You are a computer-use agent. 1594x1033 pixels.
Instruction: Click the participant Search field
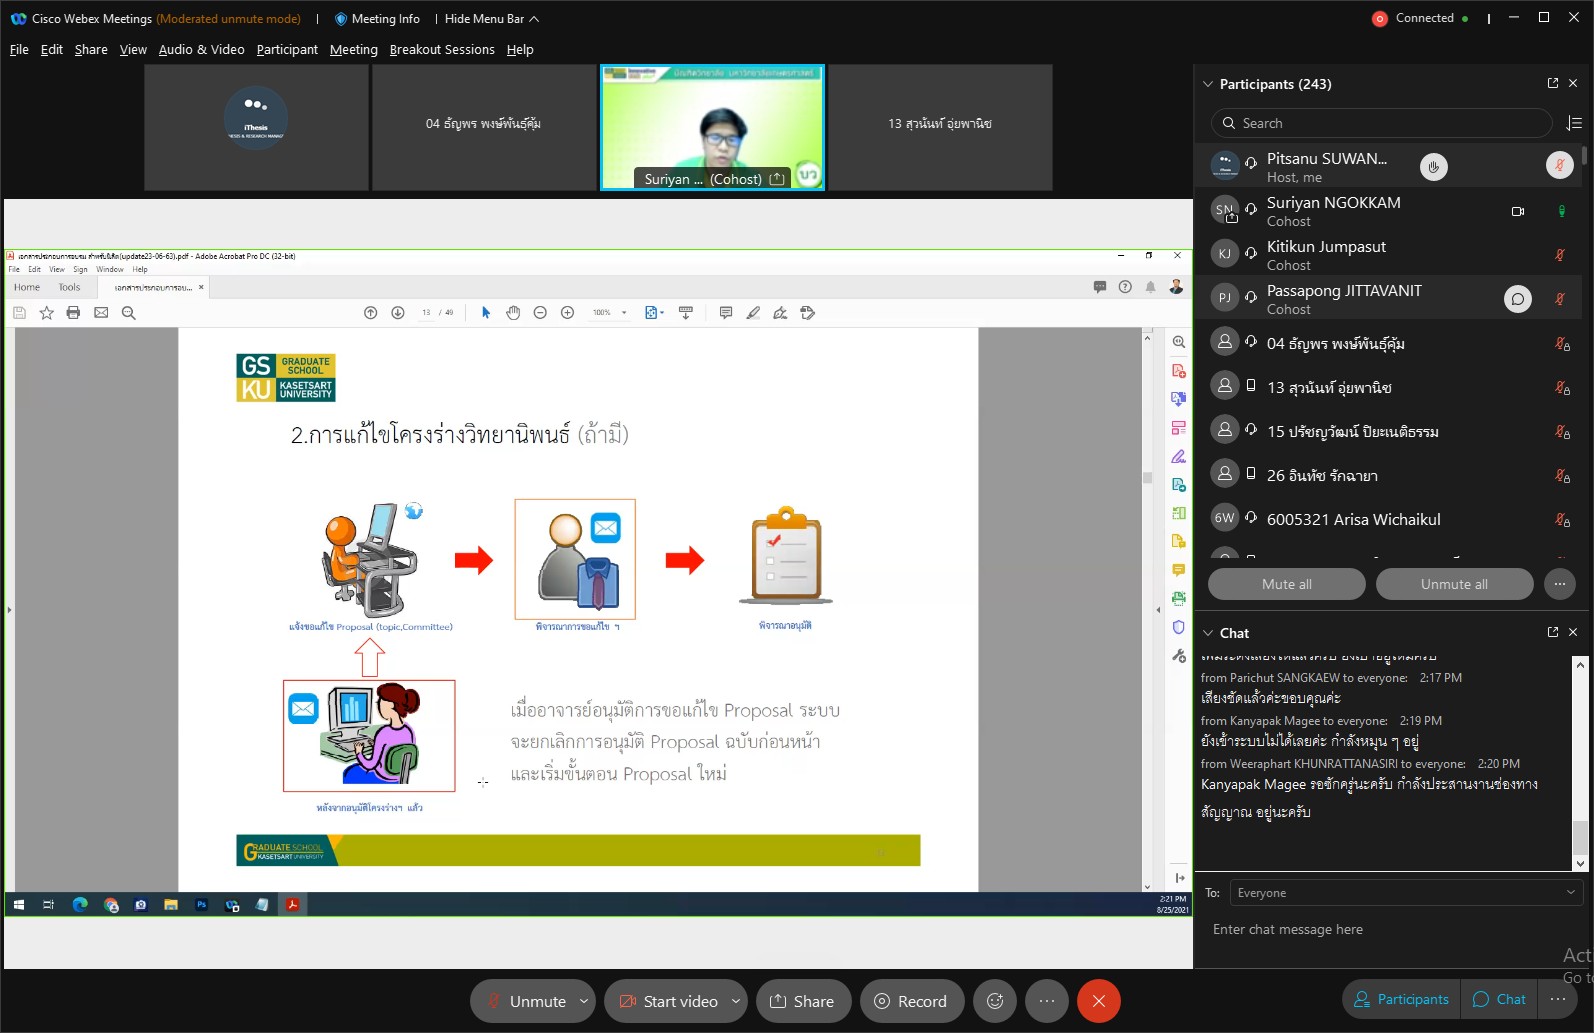[x=1382, y=123]
